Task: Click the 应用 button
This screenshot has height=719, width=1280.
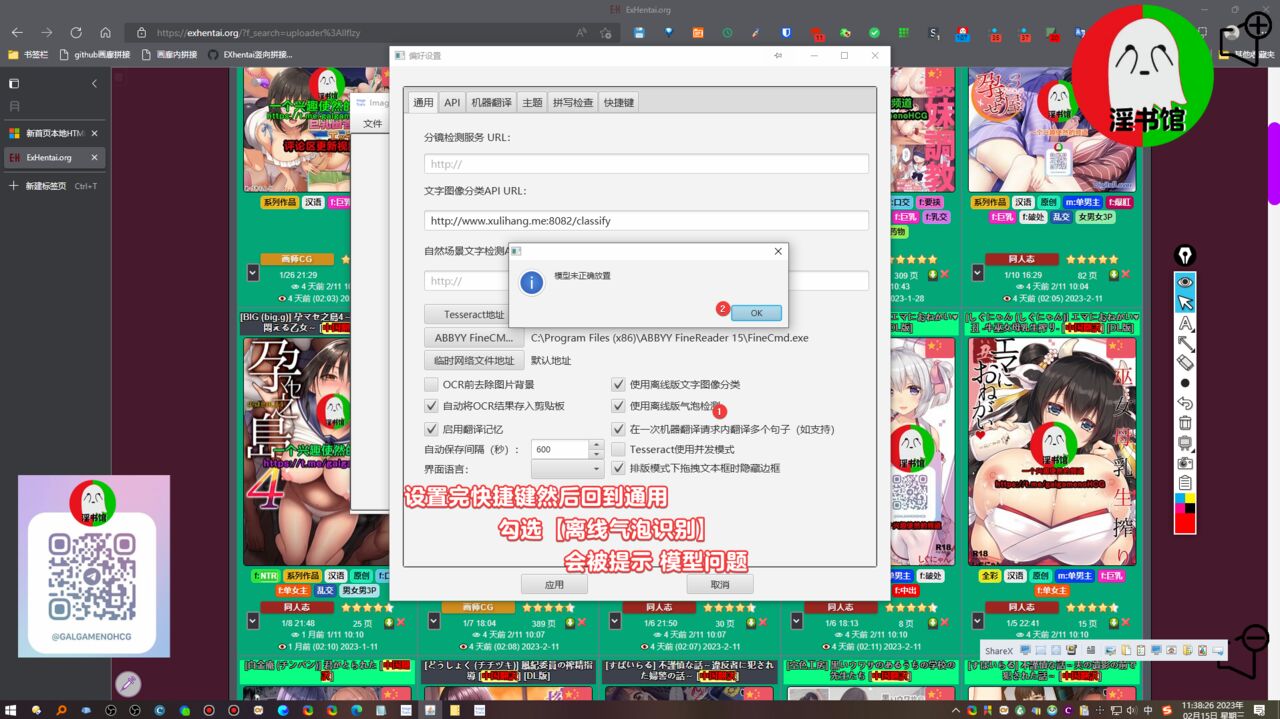Action: click(x=554, y=584)
